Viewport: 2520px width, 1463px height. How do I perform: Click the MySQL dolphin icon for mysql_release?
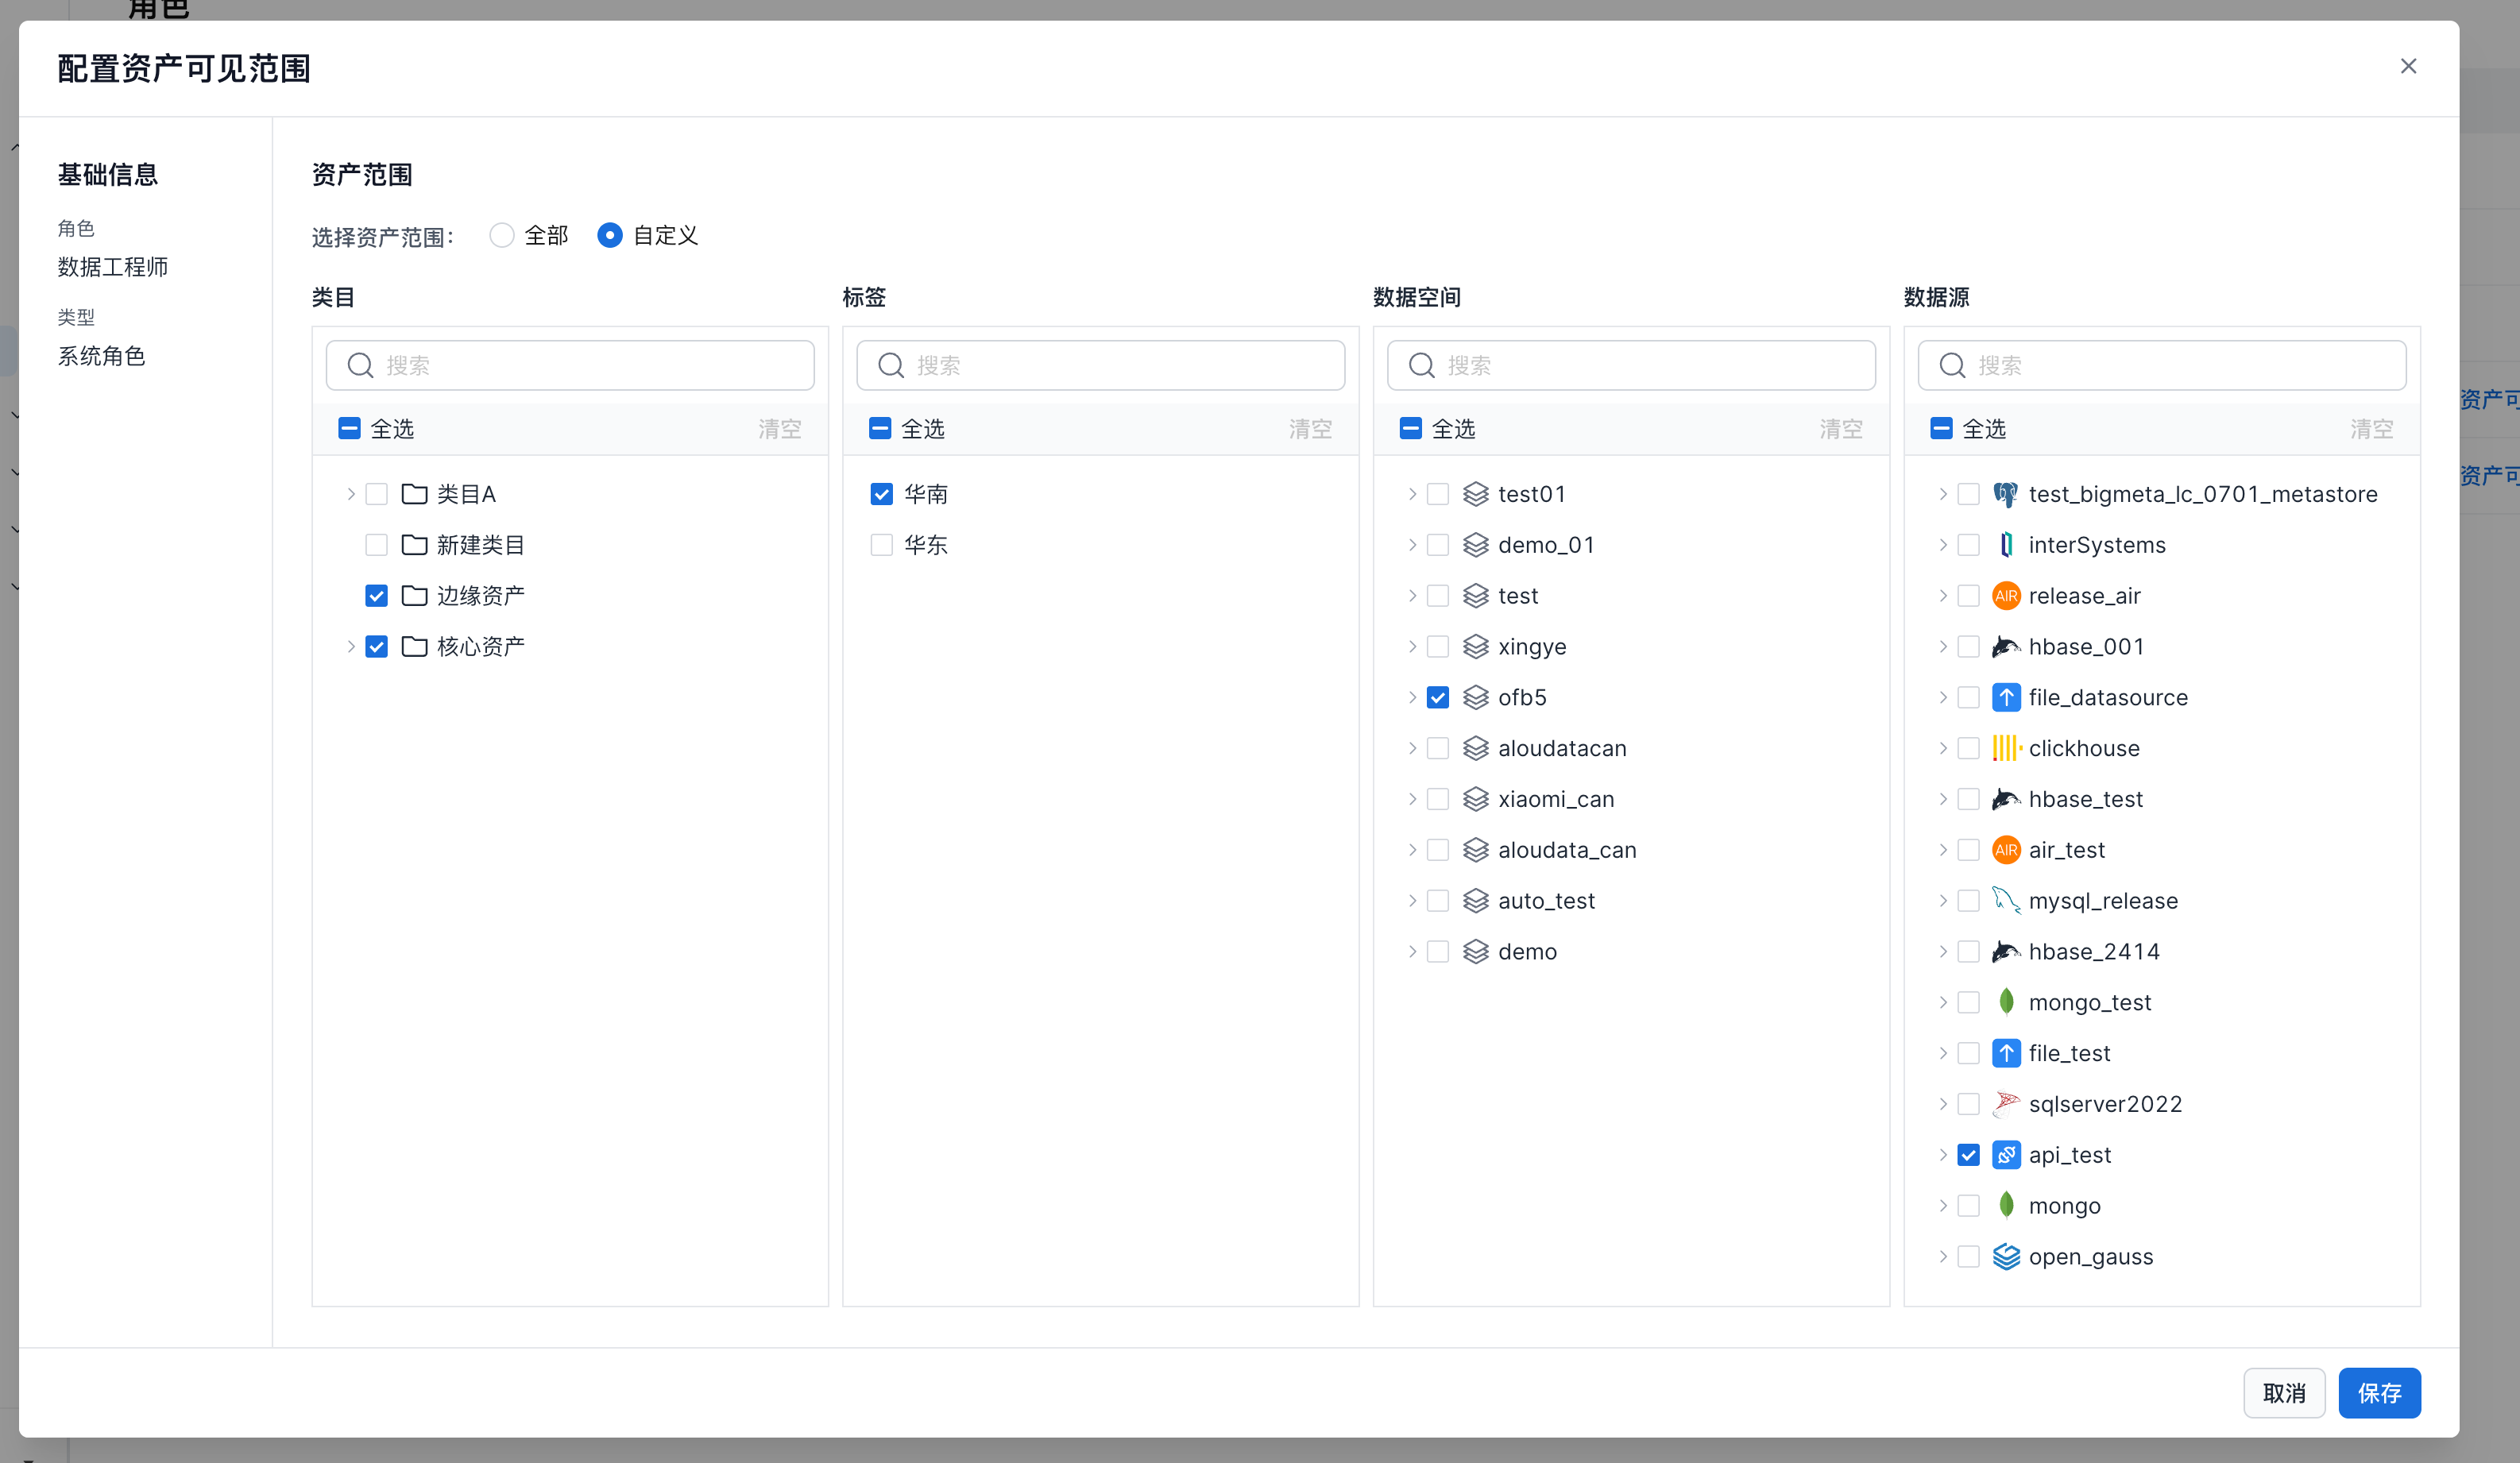pos(2005,901)
